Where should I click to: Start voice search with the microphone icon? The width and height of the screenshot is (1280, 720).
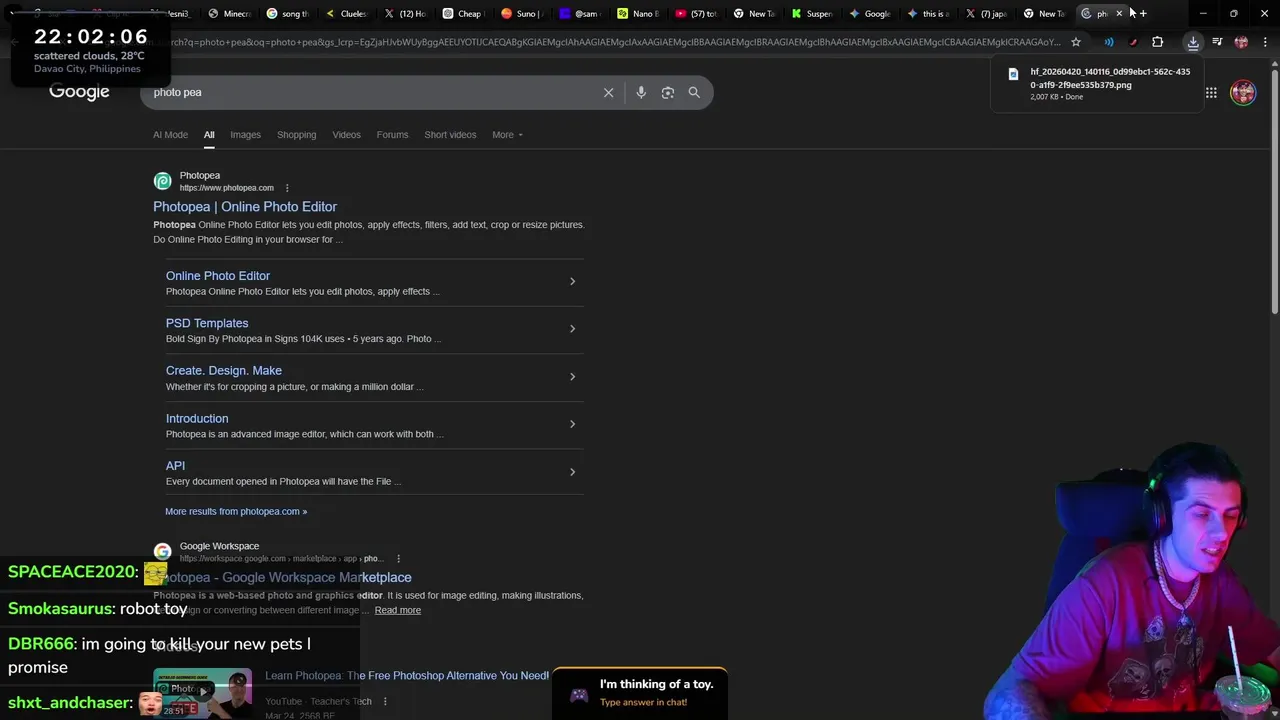tap(641, 92)
